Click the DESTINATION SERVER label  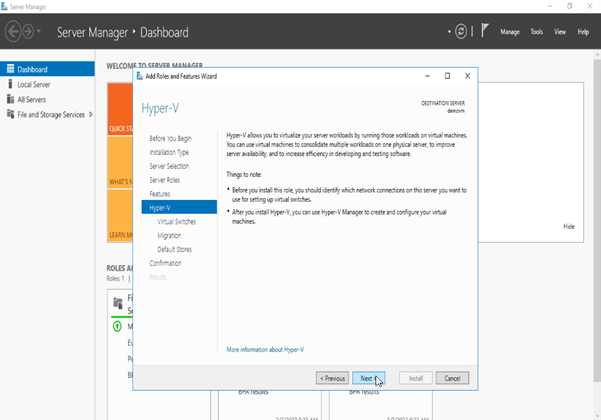pyautogui.click(x=443, y=103)
